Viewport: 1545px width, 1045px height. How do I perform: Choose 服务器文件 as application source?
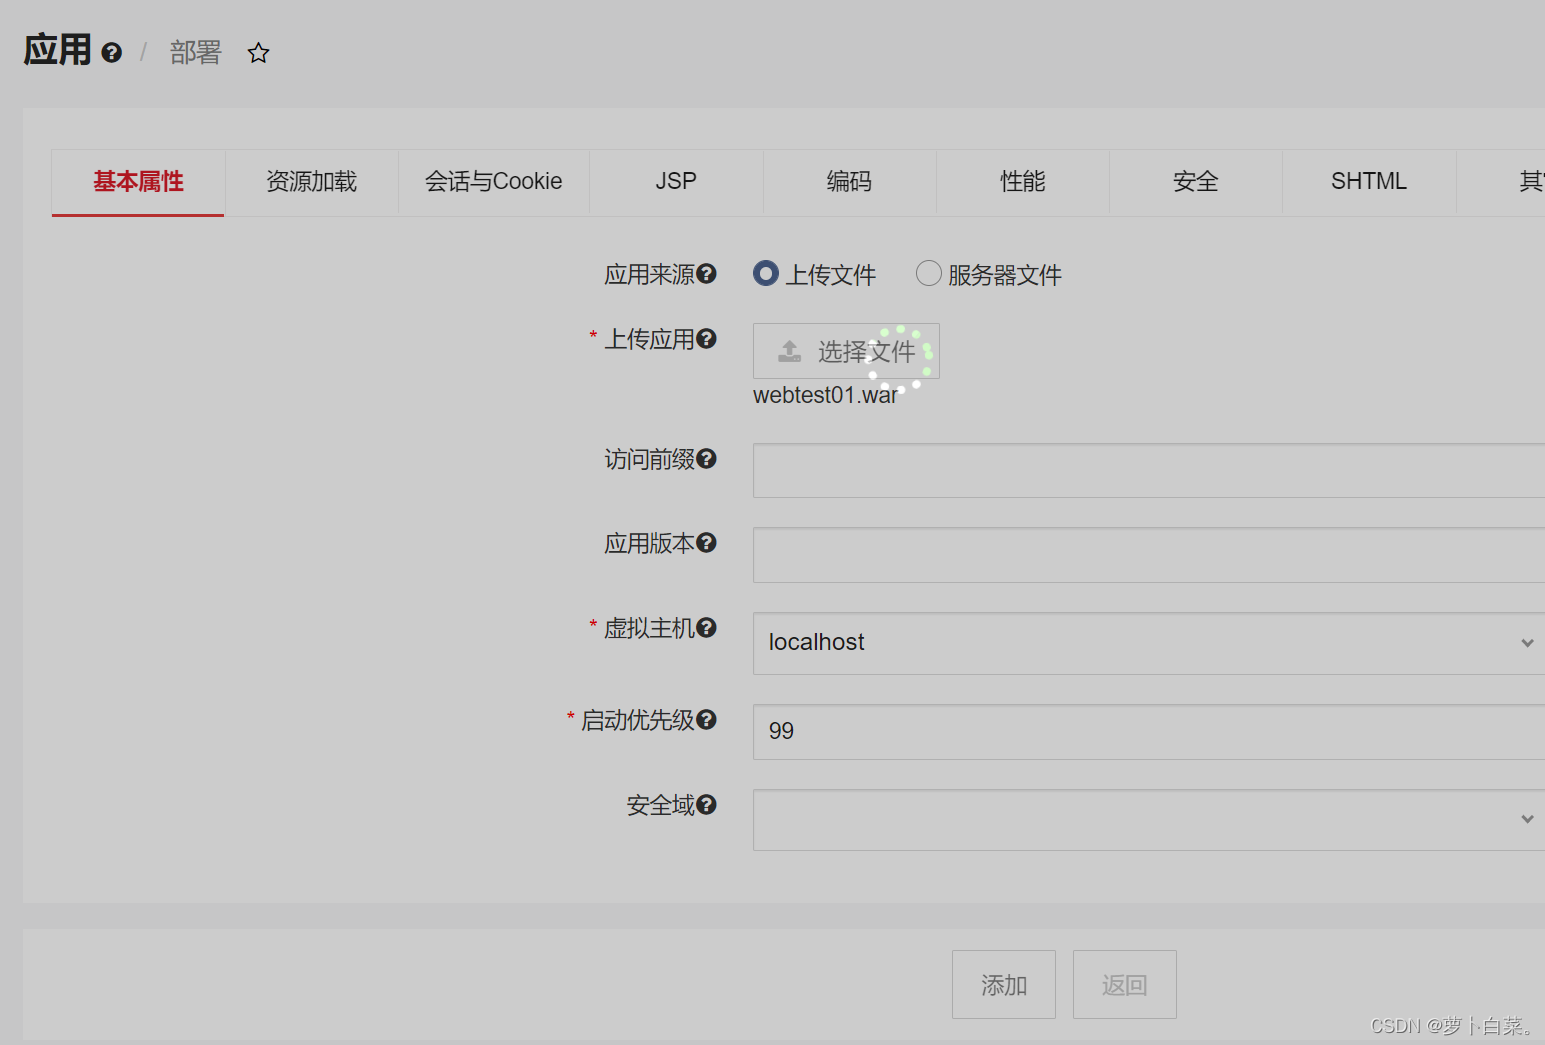pyautogui.click(x=928, y=273)
